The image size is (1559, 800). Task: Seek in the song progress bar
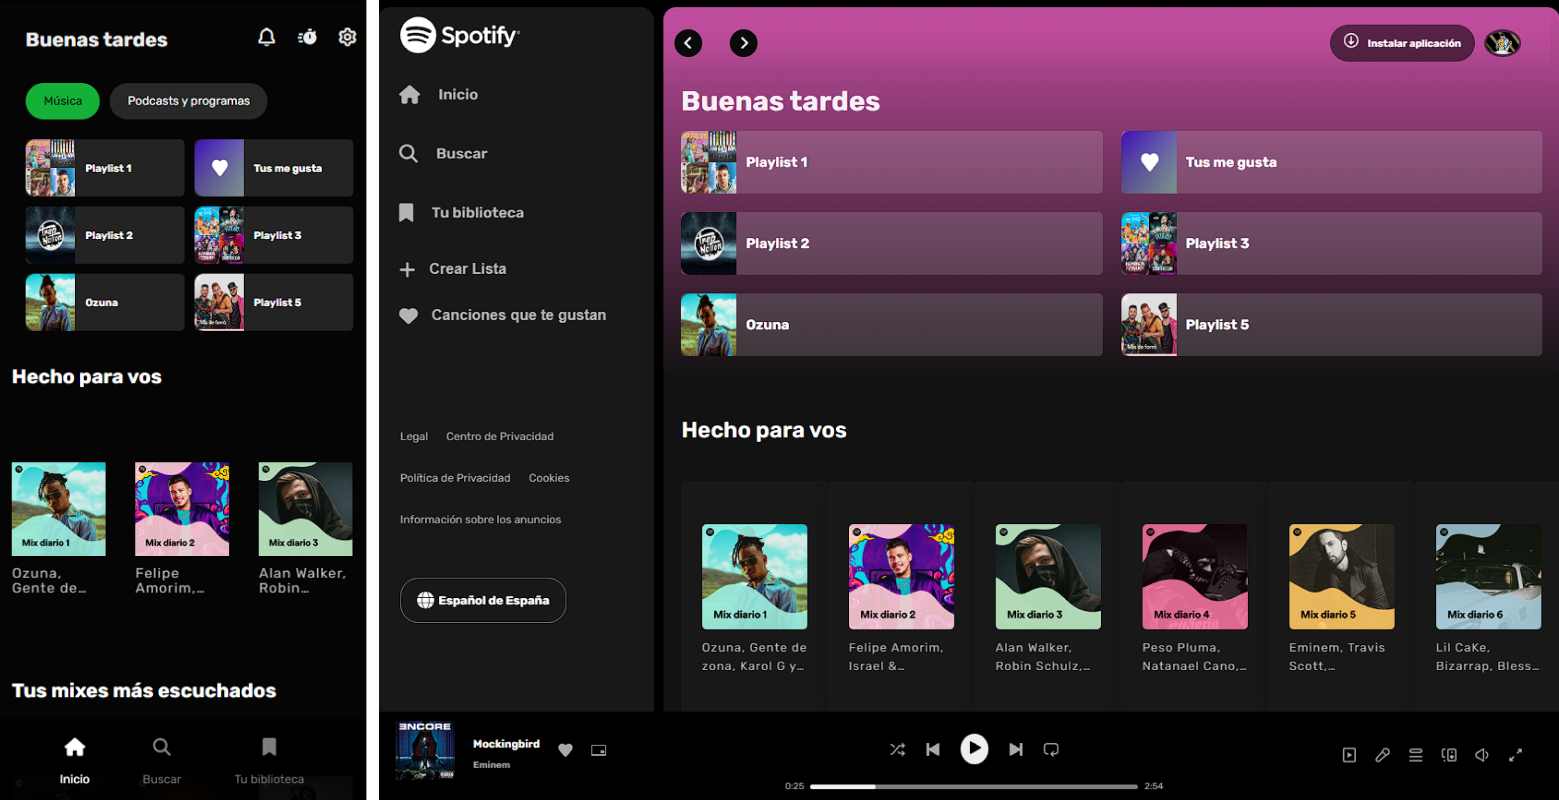point(974,786)
